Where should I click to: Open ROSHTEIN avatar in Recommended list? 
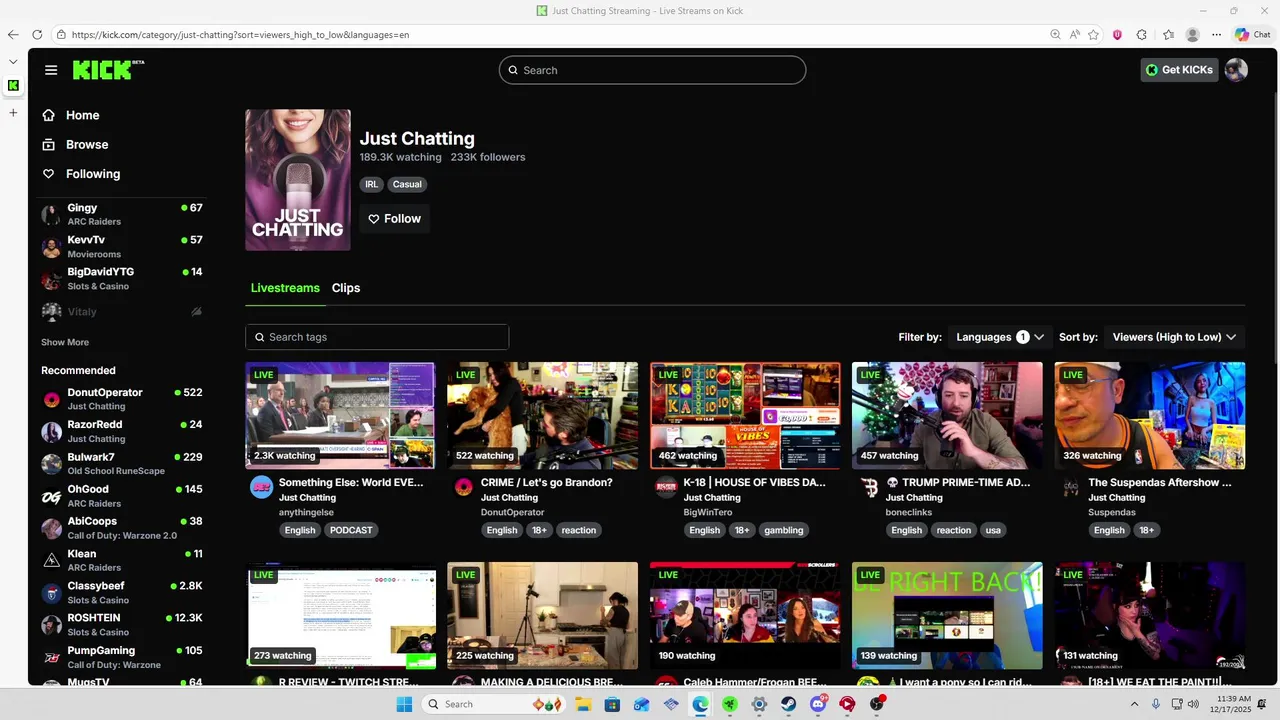click(51, 625)
